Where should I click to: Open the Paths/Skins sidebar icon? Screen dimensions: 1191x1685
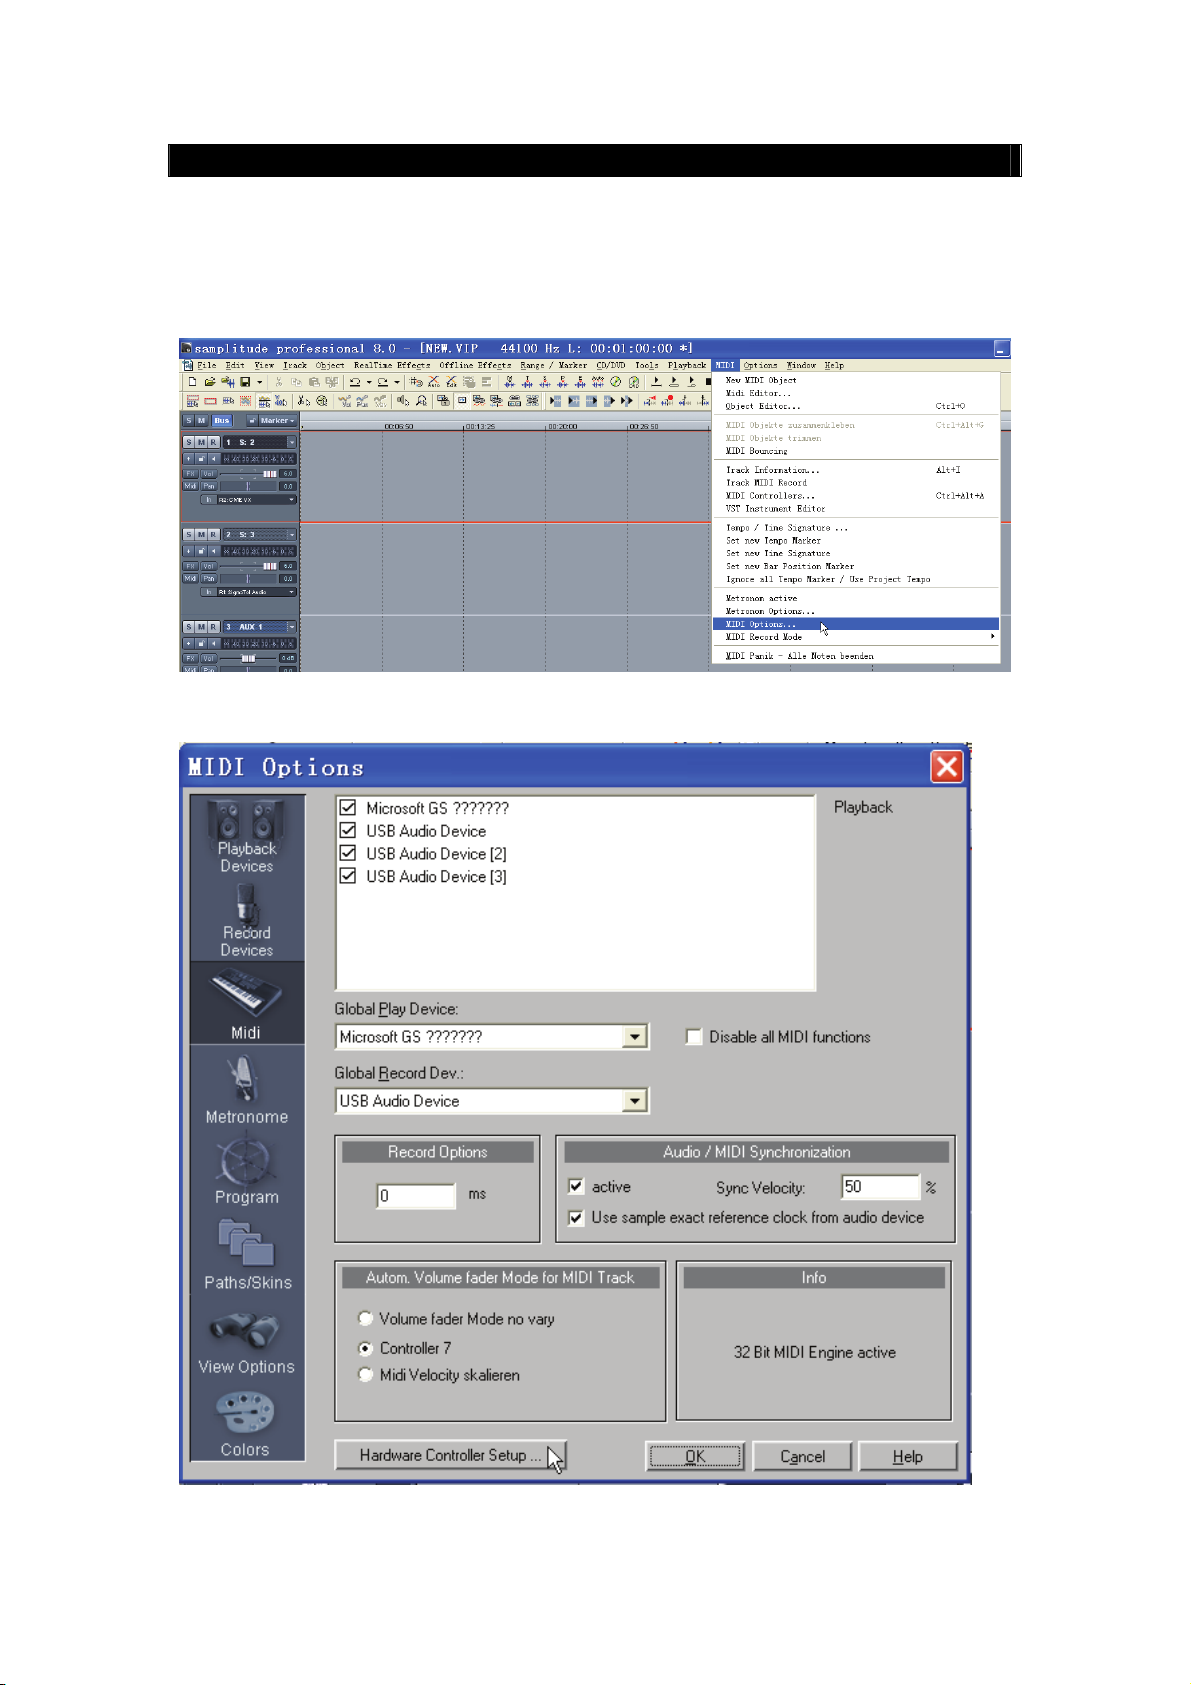click(247, 1254)
